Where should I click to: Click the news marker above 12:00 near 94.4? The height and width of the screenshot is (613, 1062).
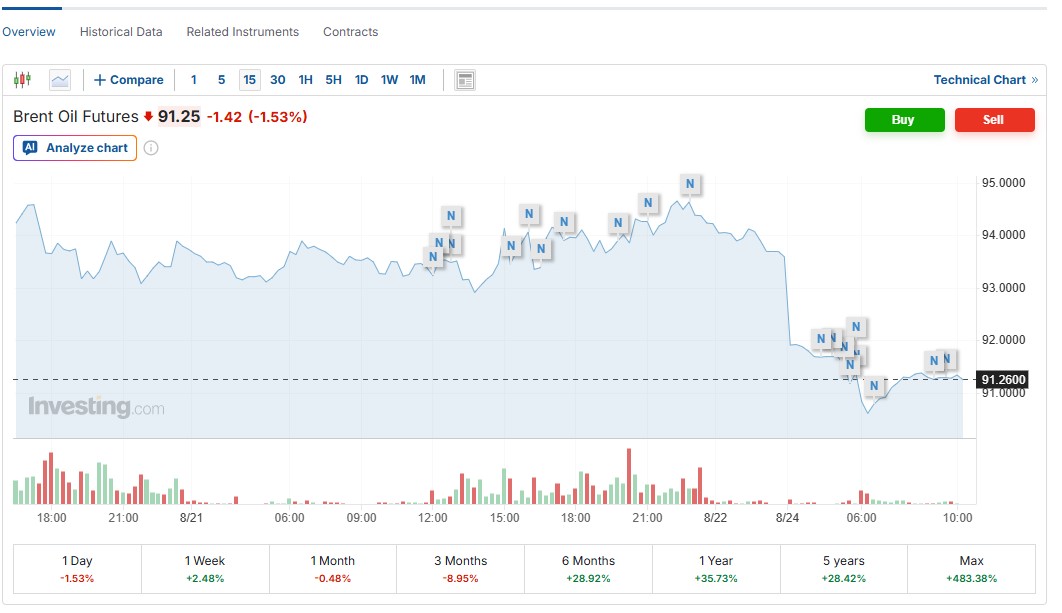click(451, 216)
